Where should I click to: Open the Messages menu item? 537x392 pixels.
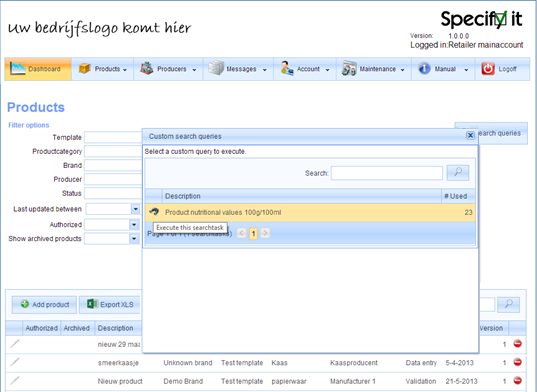pyautogui.click(x=238, y=69)
